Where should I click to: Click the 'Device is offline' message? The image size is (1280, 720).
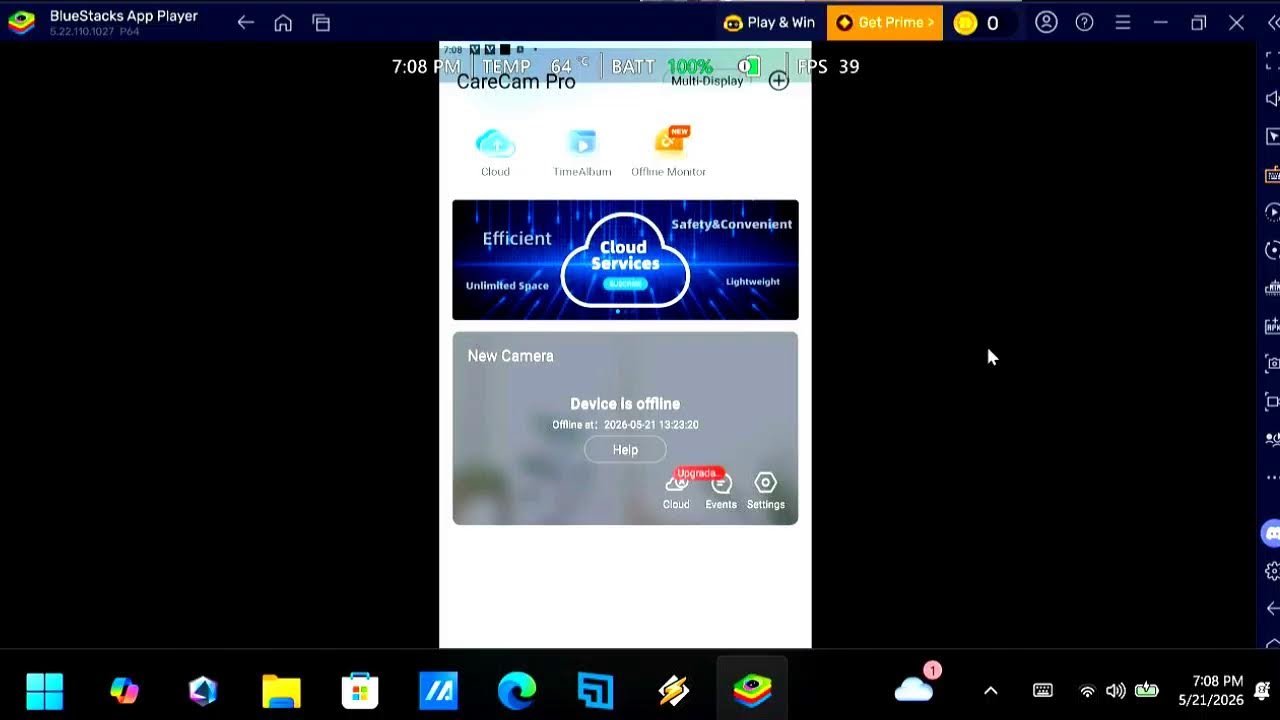pyautogui.click(x=625, y=404)
